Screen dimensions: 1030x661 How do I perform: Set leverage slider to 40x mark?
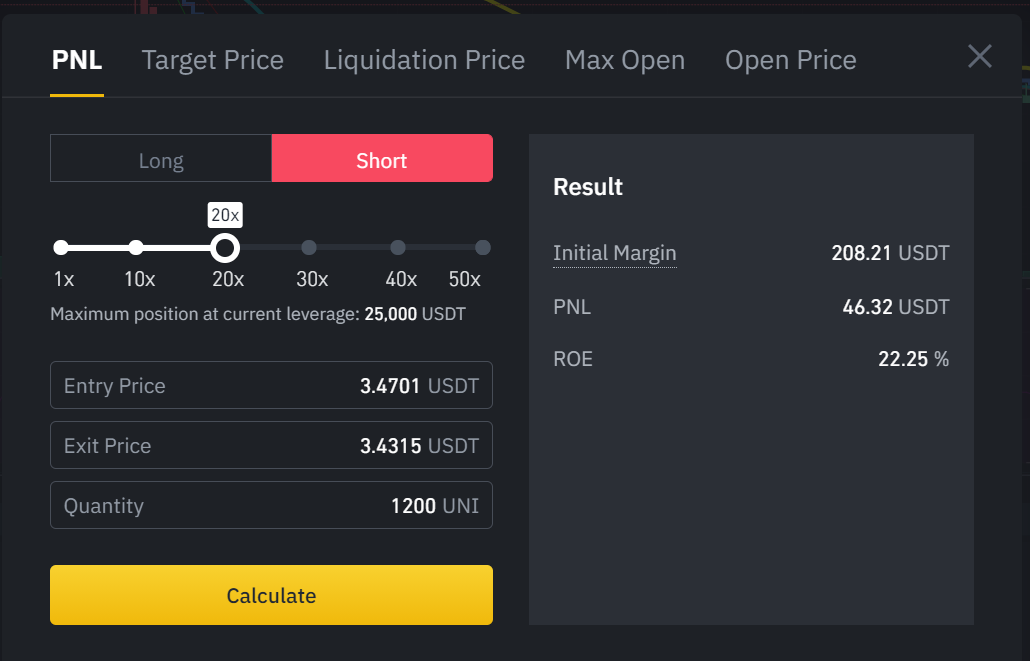click(398, 247)
